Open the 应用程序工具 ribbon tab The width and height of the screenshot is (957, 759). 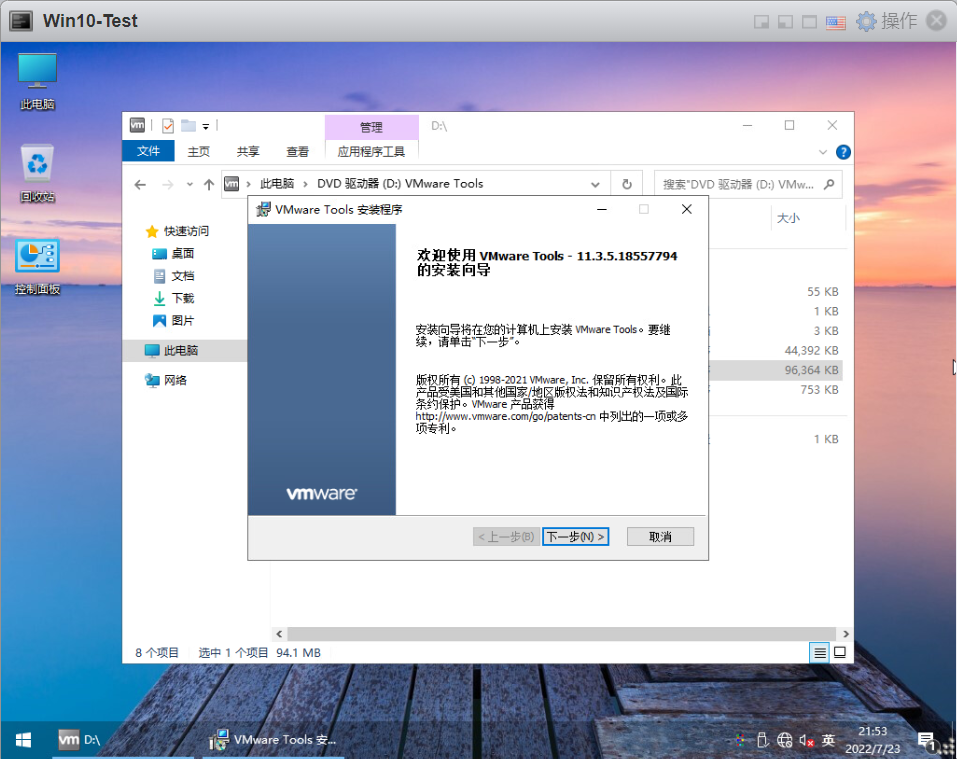pos(371,151)
